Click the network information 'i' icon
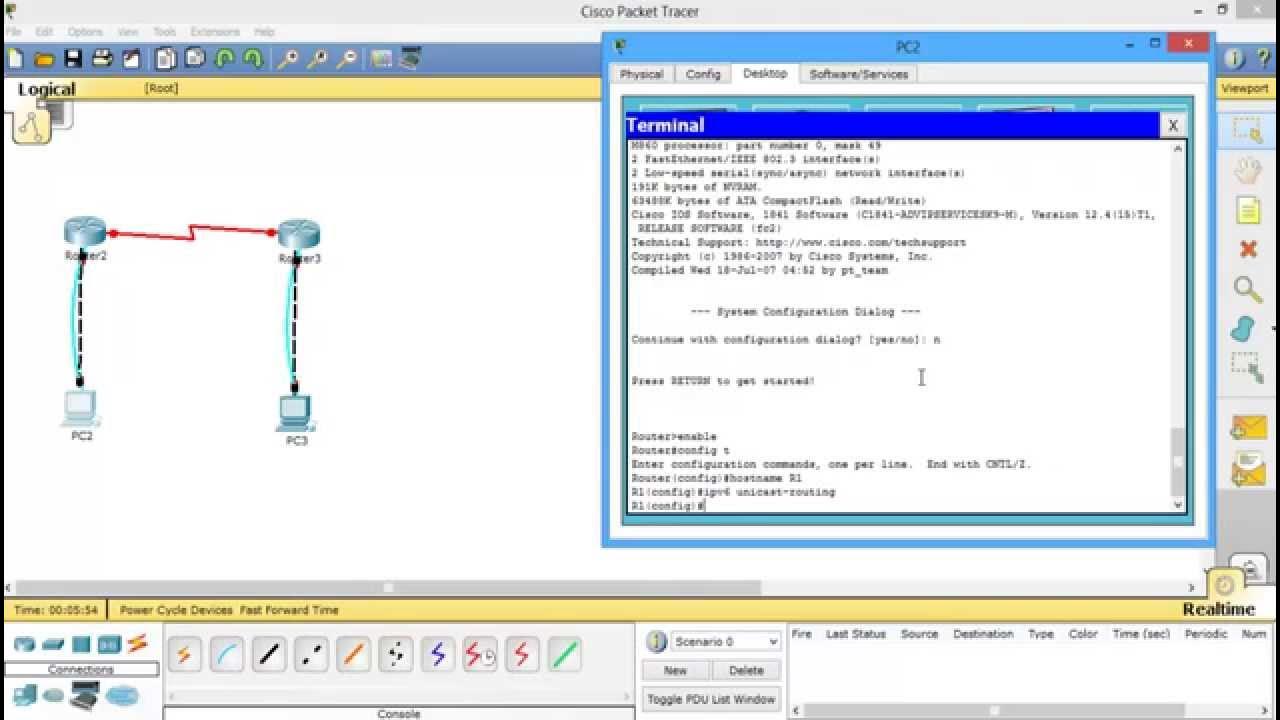Screen dimensions: 1280x720 (1234, 58)
